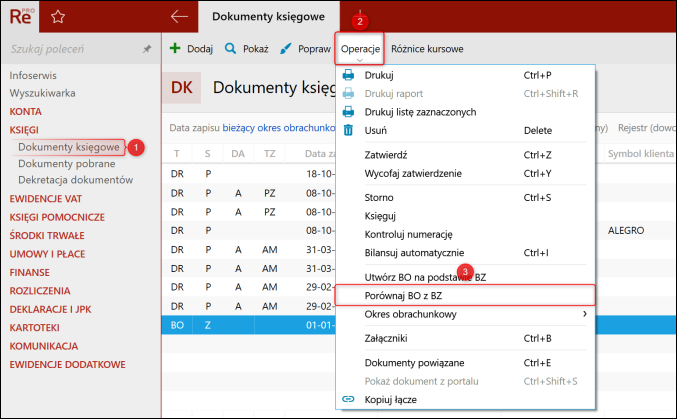Viewport: 677px width, 419px height.
Task: Open KOMUNIKACJA section
Action: pos(44,346)
